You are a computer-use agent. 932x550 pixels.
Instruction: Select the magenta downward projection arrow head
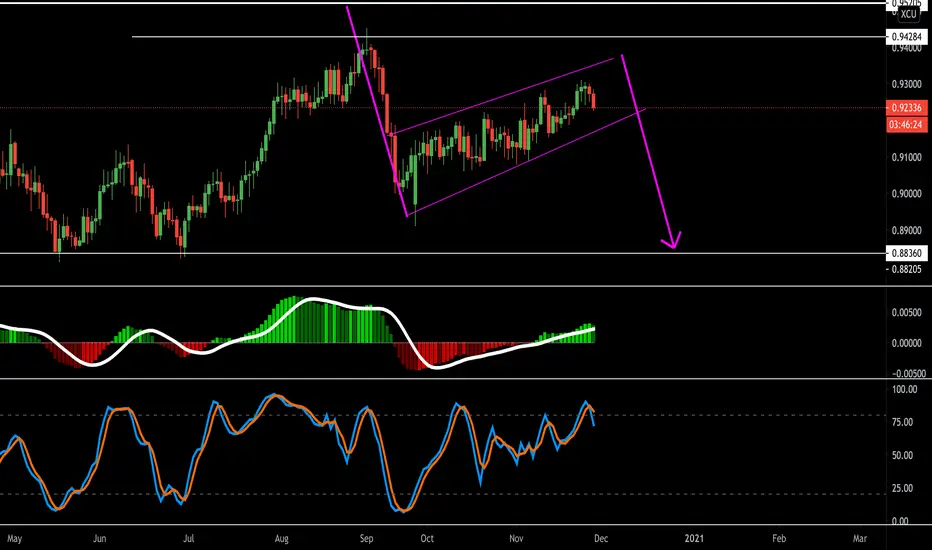click(672, 241)
